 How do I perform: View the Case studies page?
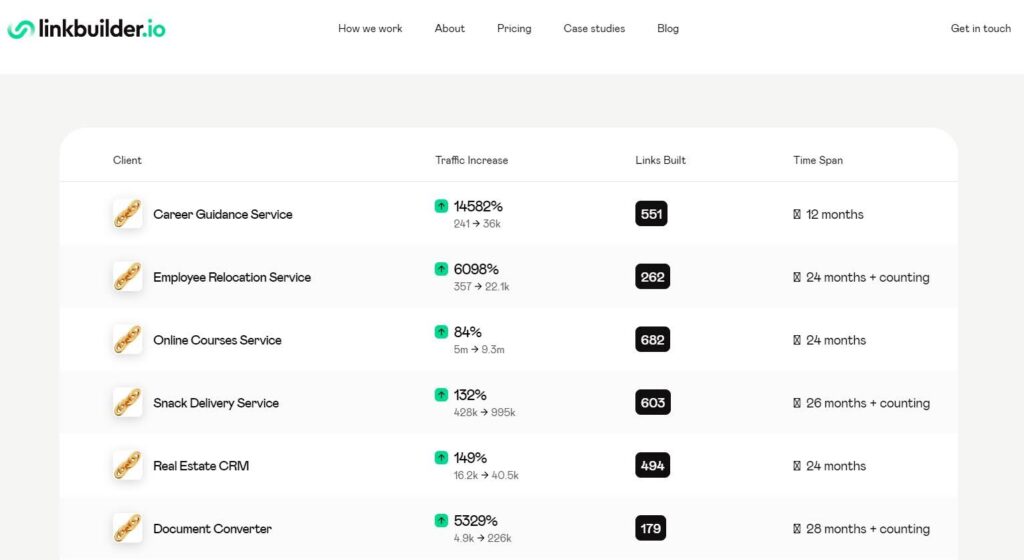[594, 29]
